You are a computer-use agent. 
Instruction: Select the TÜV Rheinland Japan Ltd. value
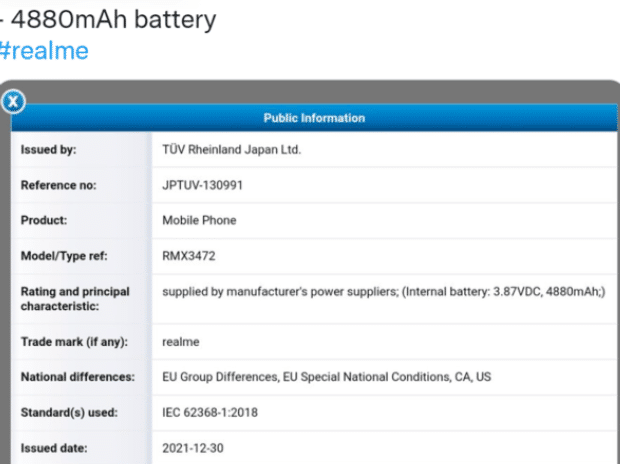pos(231,150)
